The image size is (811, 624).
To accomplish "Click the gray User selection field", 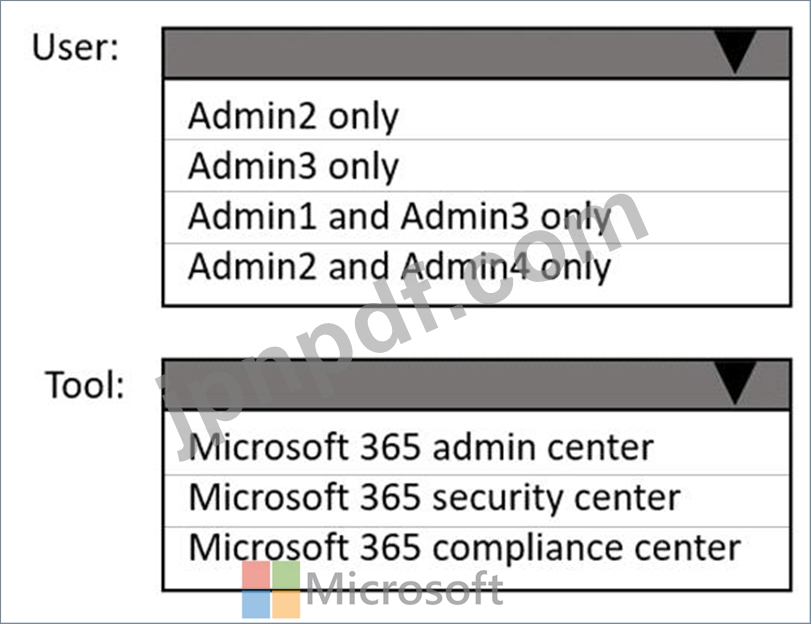I will point(476,53).
